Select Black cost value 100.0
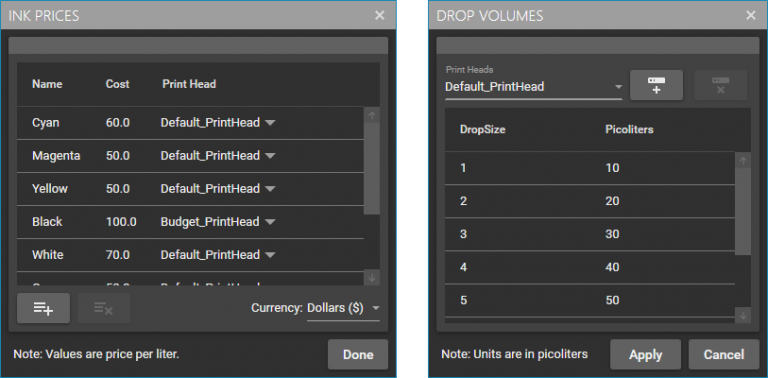This screenshot has width=768, height=378. (x=121, y=222)
